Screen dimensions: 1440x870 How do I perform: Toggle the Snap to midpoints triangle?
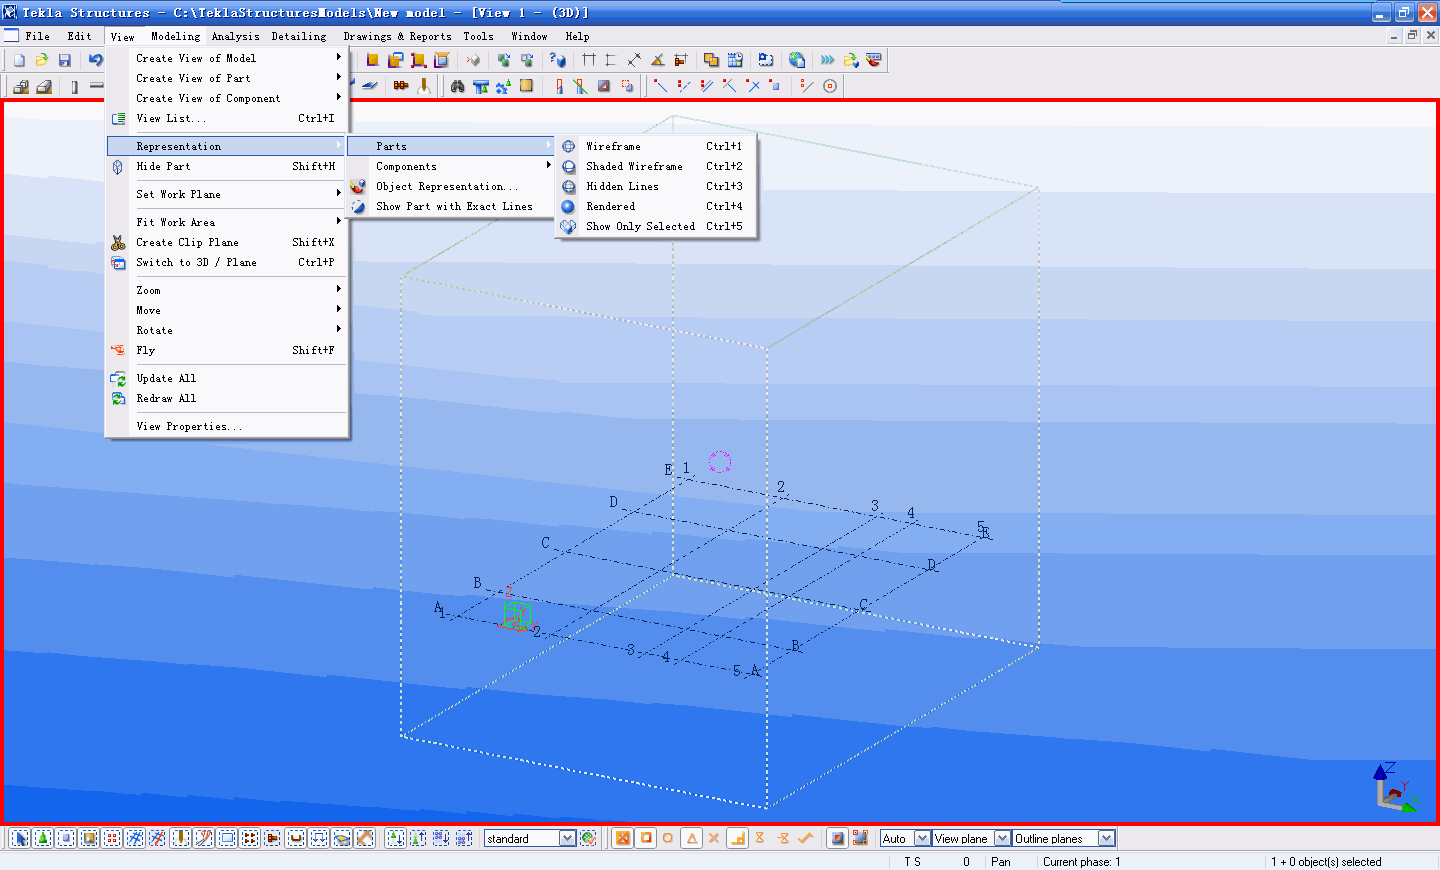pos(691,838)
